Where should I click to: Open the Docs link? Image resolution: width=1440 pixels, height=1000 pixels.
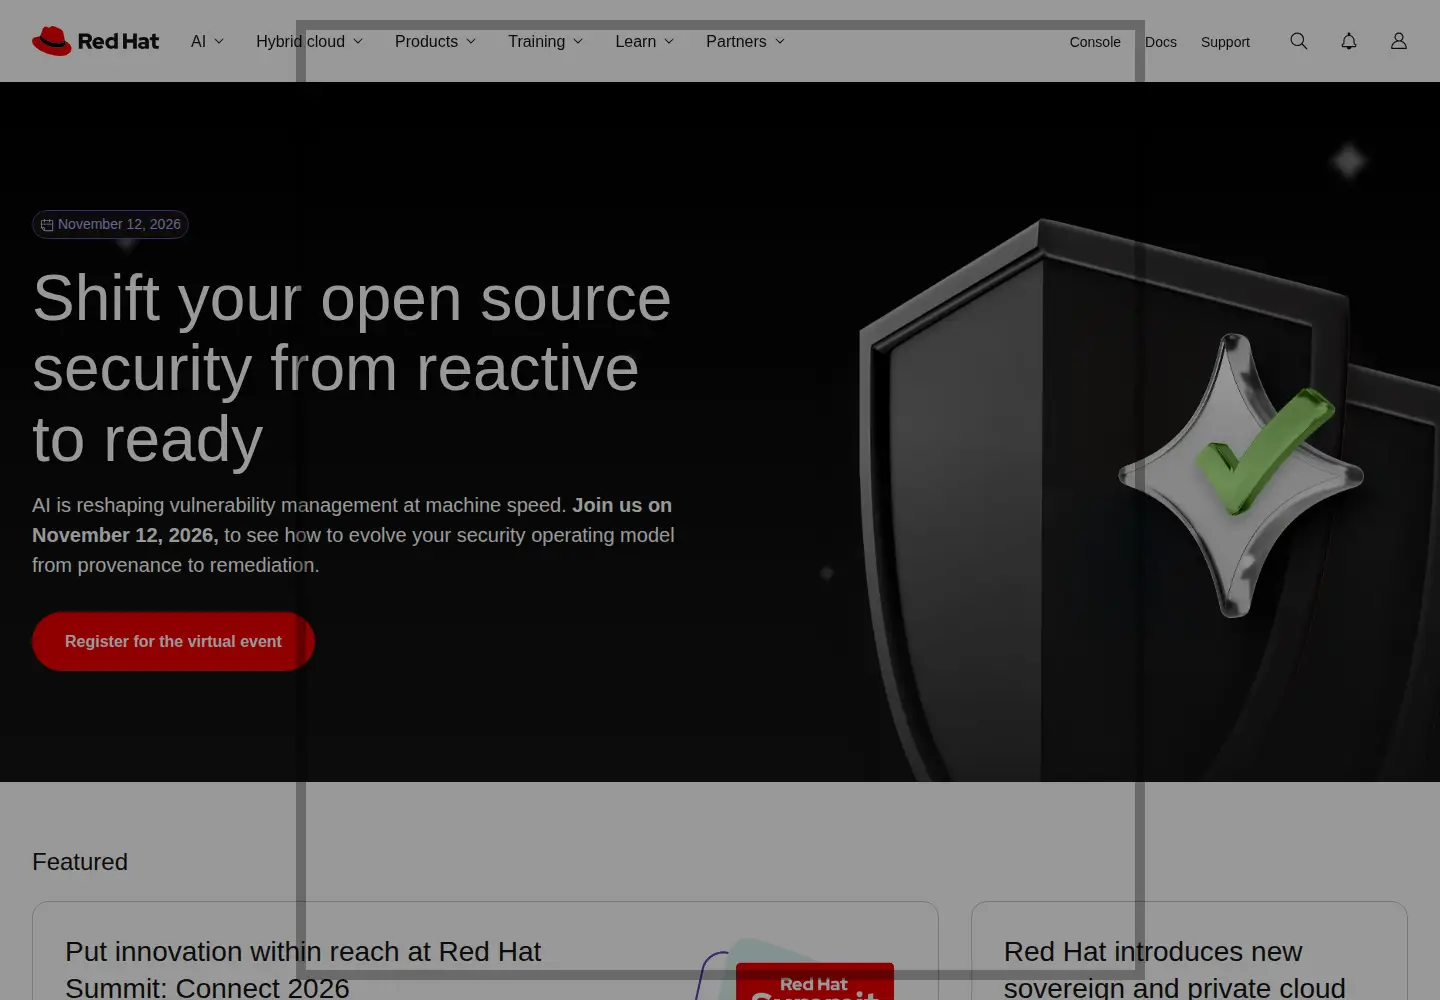(x=1161, y=42)
